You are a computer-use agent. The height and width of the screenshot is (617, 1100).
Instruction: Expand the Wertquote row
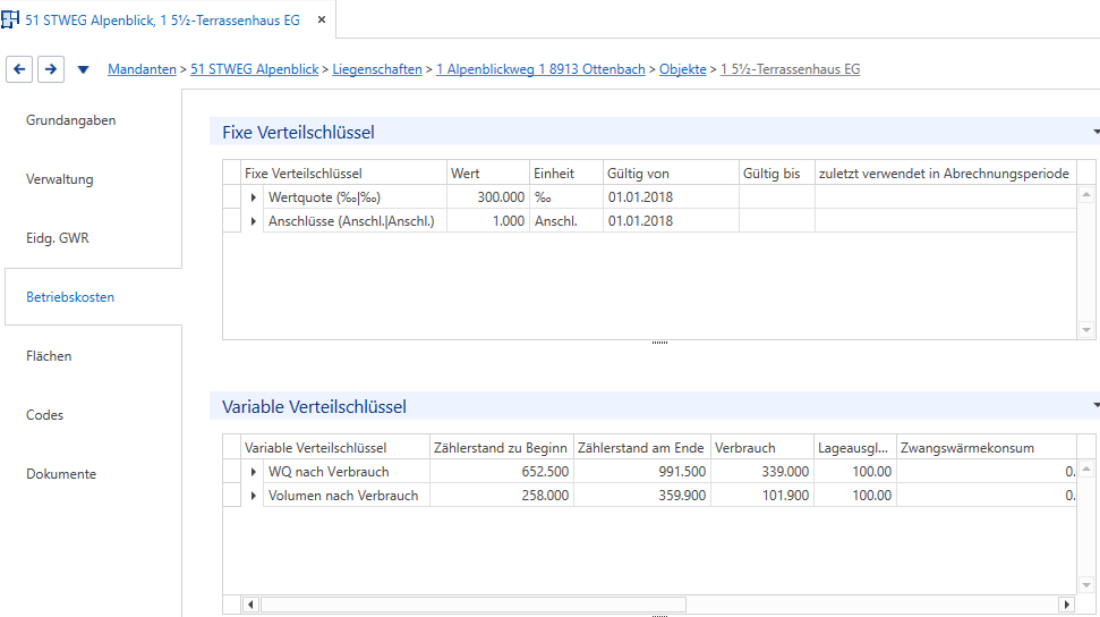click(x=253, y=198)
